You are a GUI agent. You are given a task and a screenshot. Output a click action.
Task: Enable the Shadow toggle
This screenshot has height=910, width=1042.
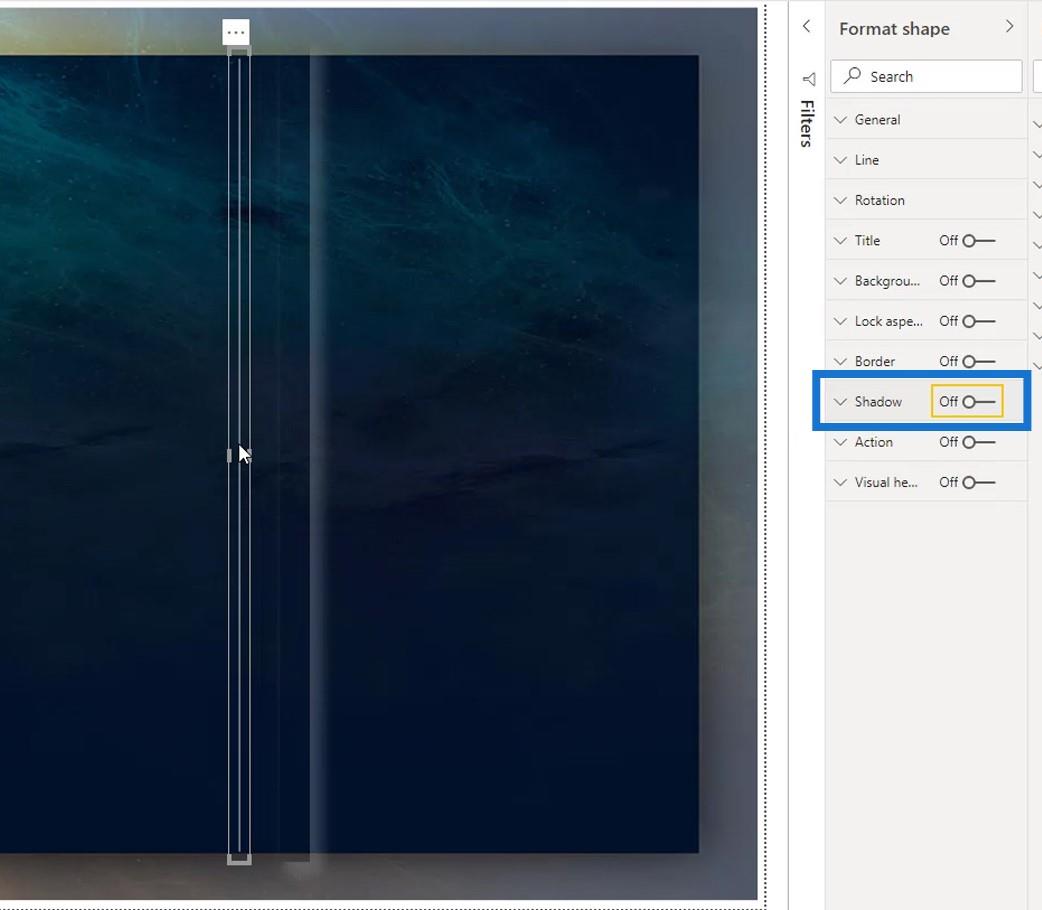[978, 401]
